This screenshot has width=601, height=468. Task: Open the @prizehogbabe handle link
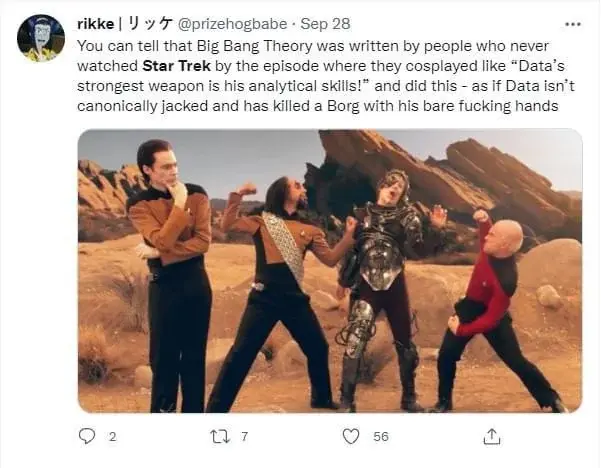tap(232, 24)
